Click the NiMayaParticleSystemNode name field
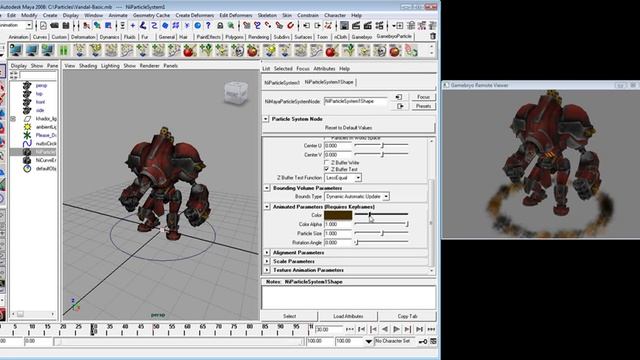Screen dimensions: 640x360 356,101
